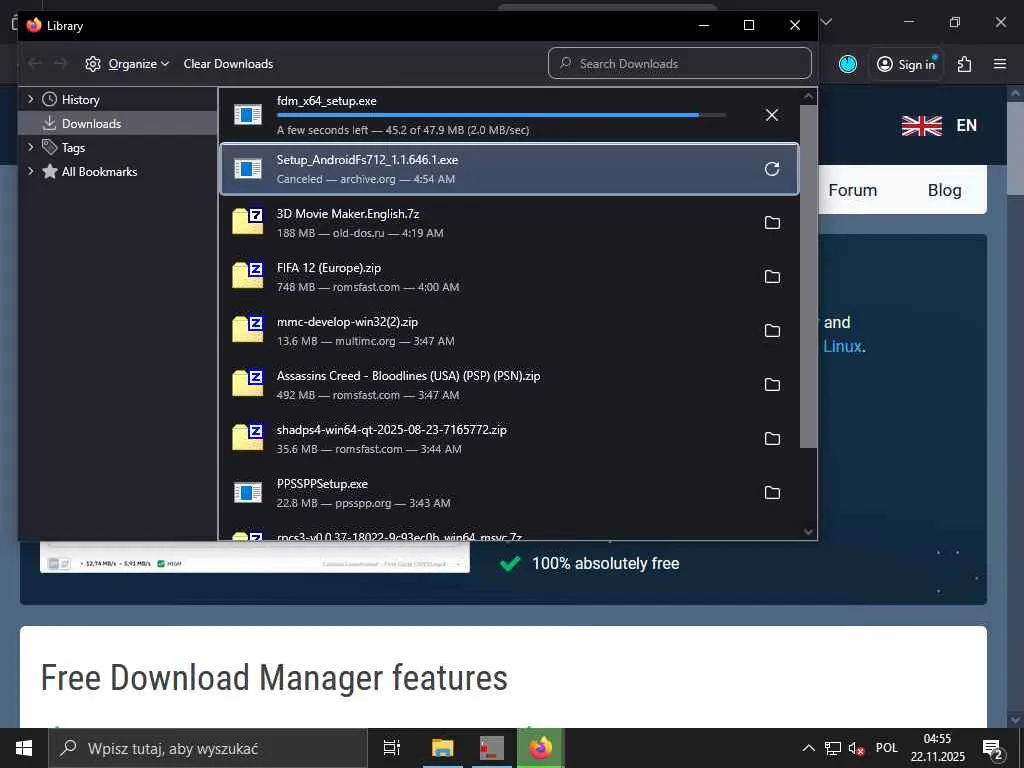Click the mmc-develop-win32(2) zip archive icon
This screenshot has height=768, width=1024.
pyautogui.click(x=248, y=330)
